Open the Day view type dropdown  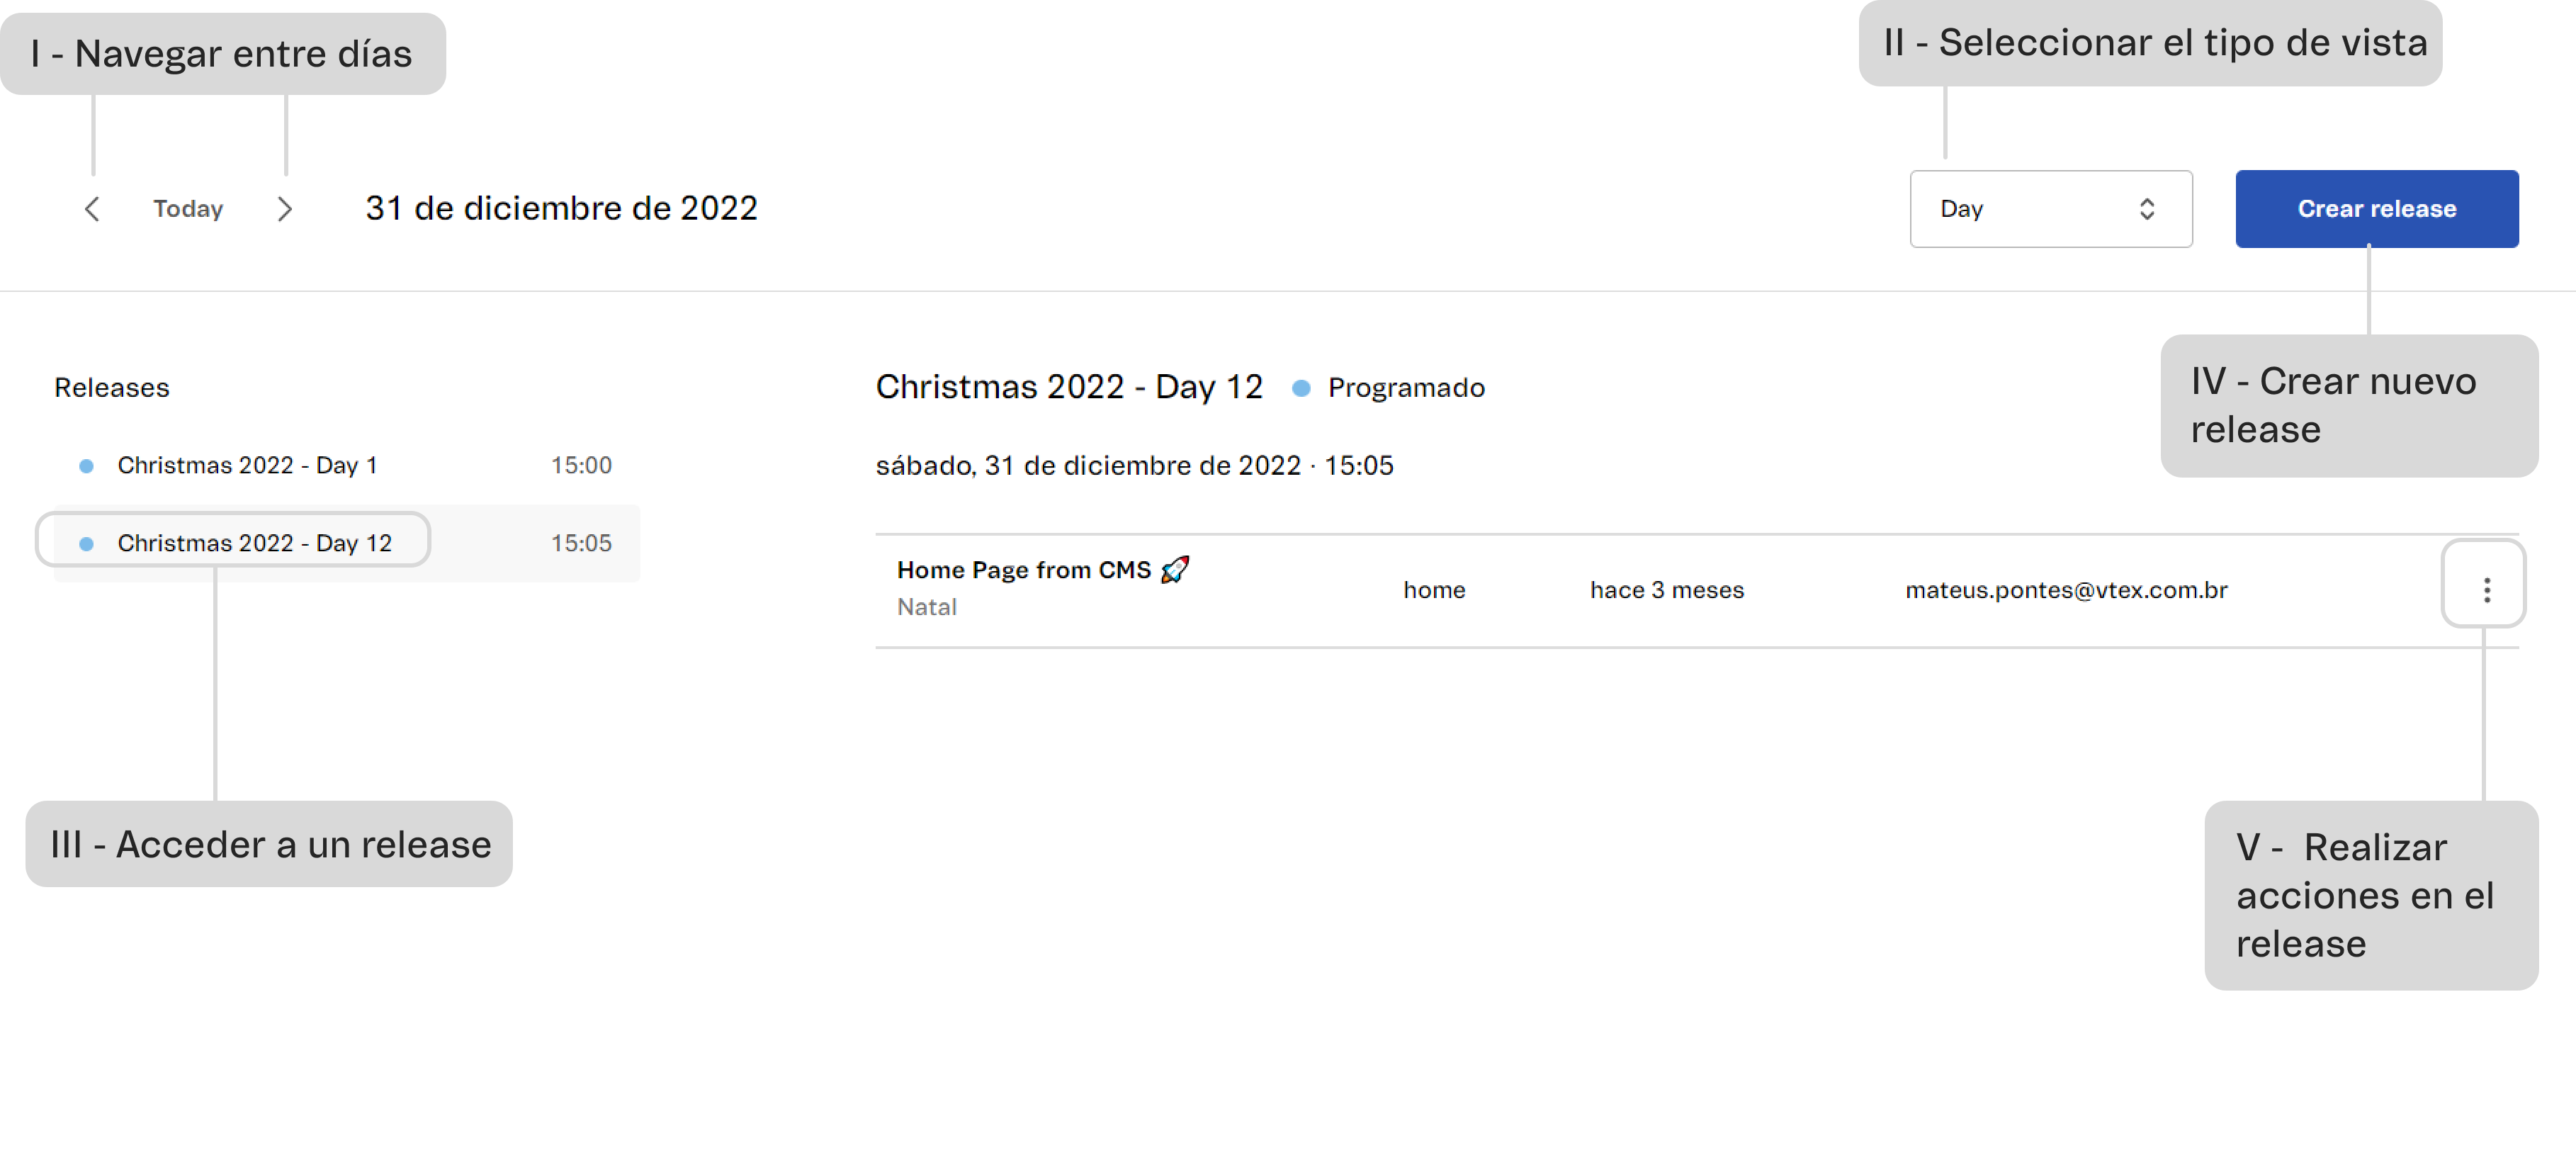coord(2050,209)
